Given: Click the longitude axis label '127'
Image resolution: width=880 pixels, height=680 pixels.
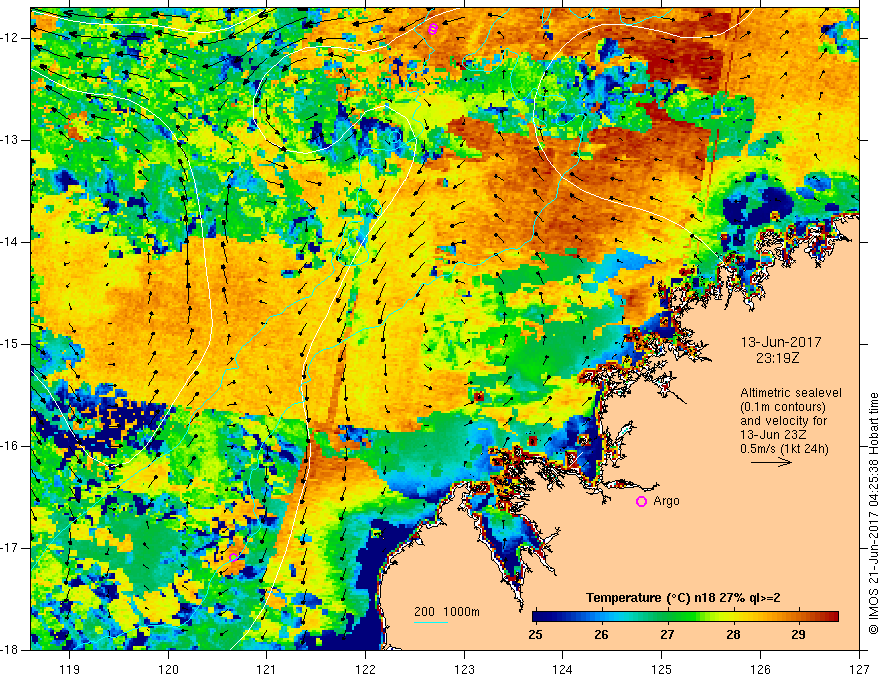Looking at the screenshot, I should coord(859,669).
